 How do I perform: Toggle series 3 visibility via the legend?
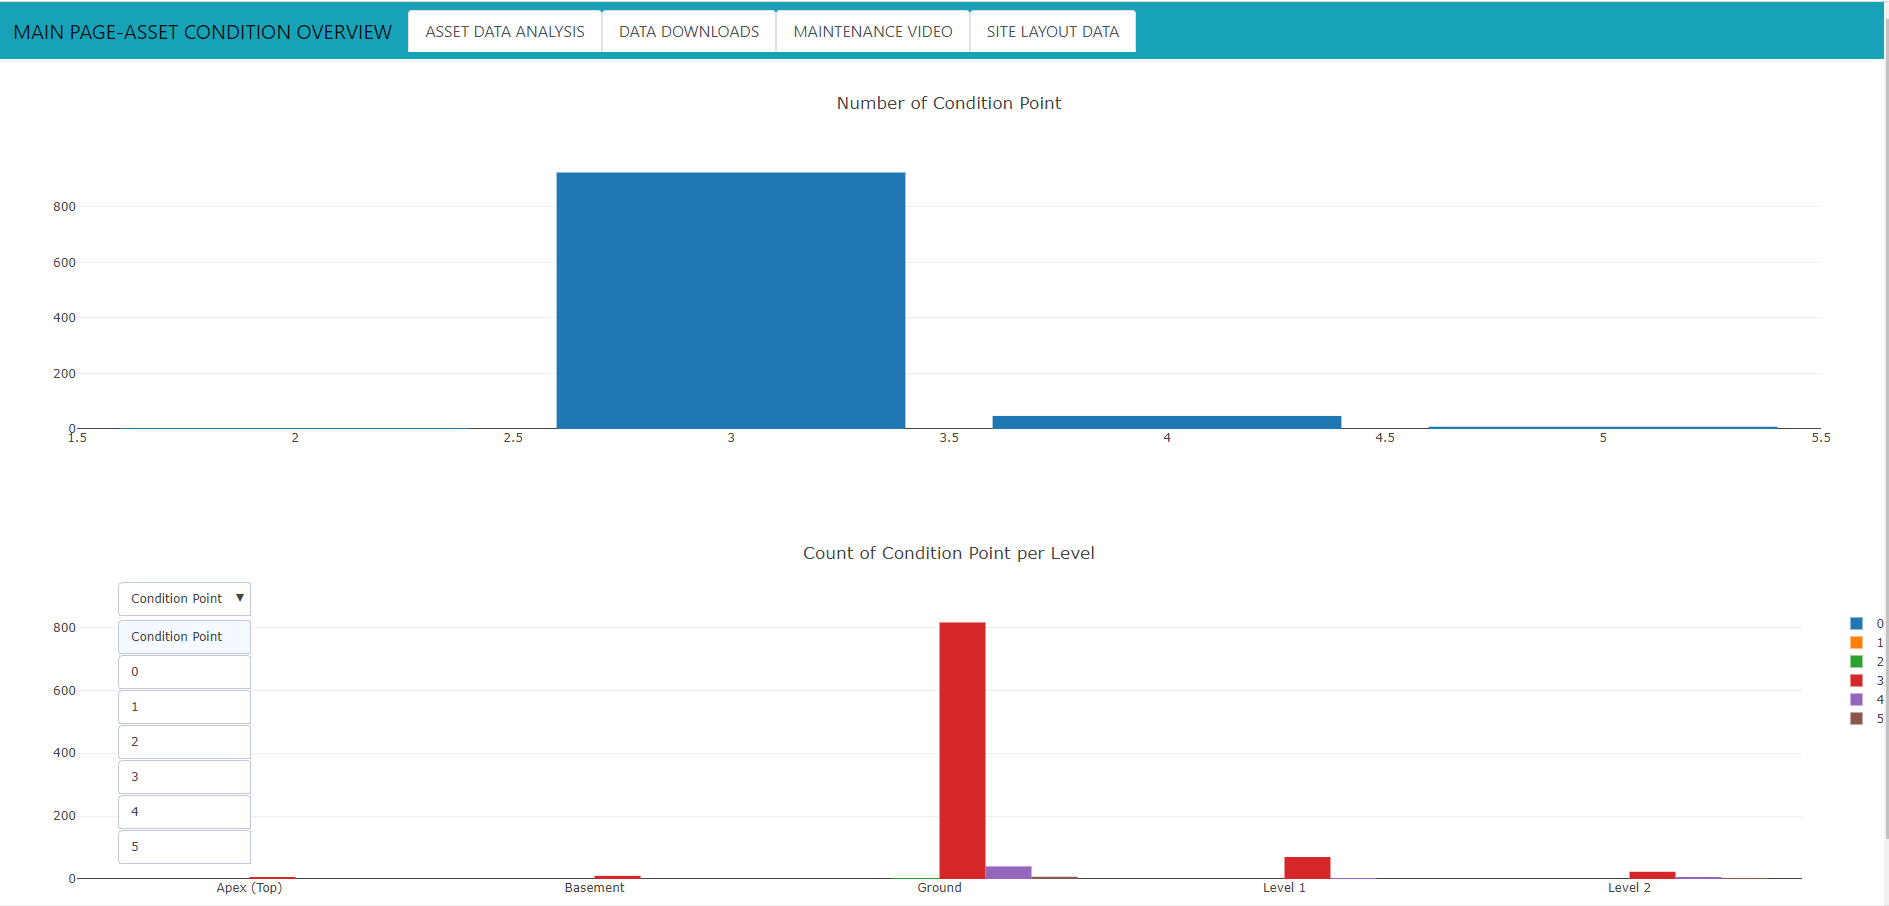click(x=1869, y=681)
